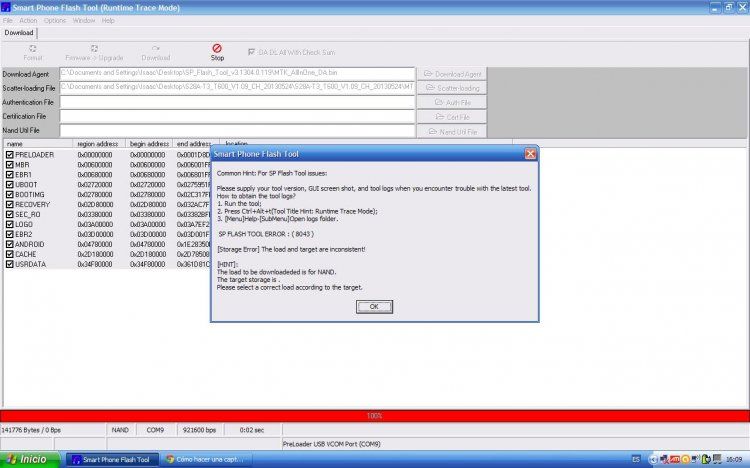
Task: Uncheck the EBR1 partition checkbox
Action: click(10, 175)
